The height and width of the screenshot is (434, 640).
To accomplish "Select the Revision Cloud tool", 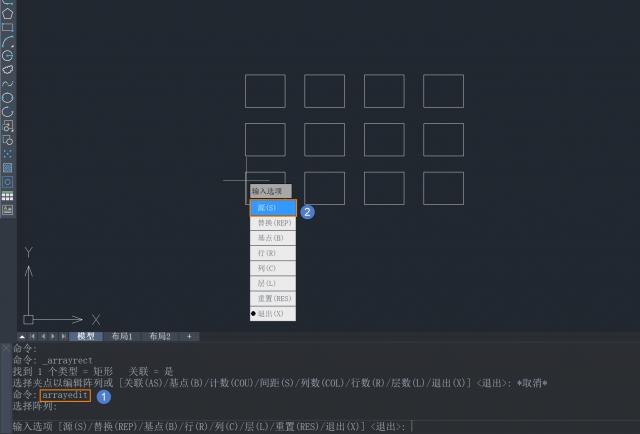I will [x=7, y=69].
